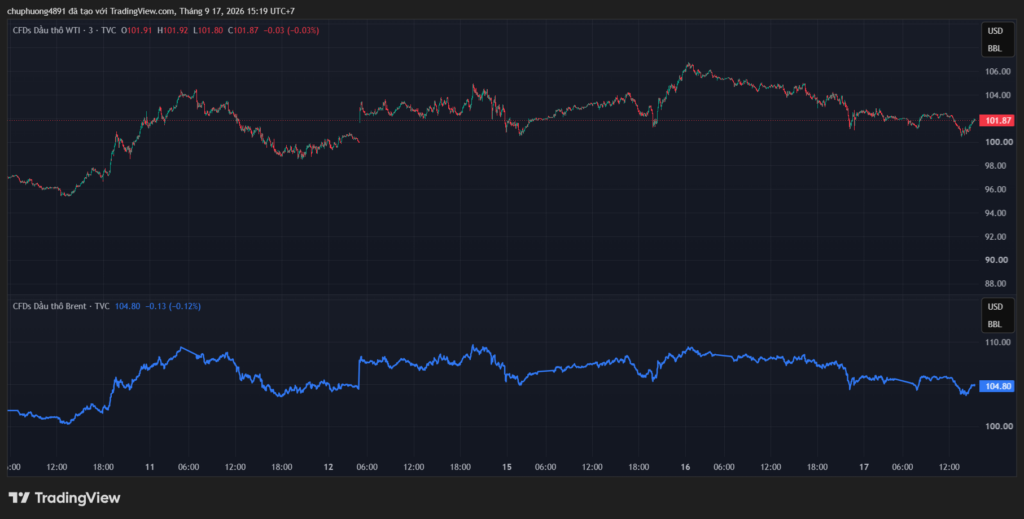Click the Brent change value −0.13 (−0.12%)
Screen dimensions: 1024x519
tap(172, 306)
